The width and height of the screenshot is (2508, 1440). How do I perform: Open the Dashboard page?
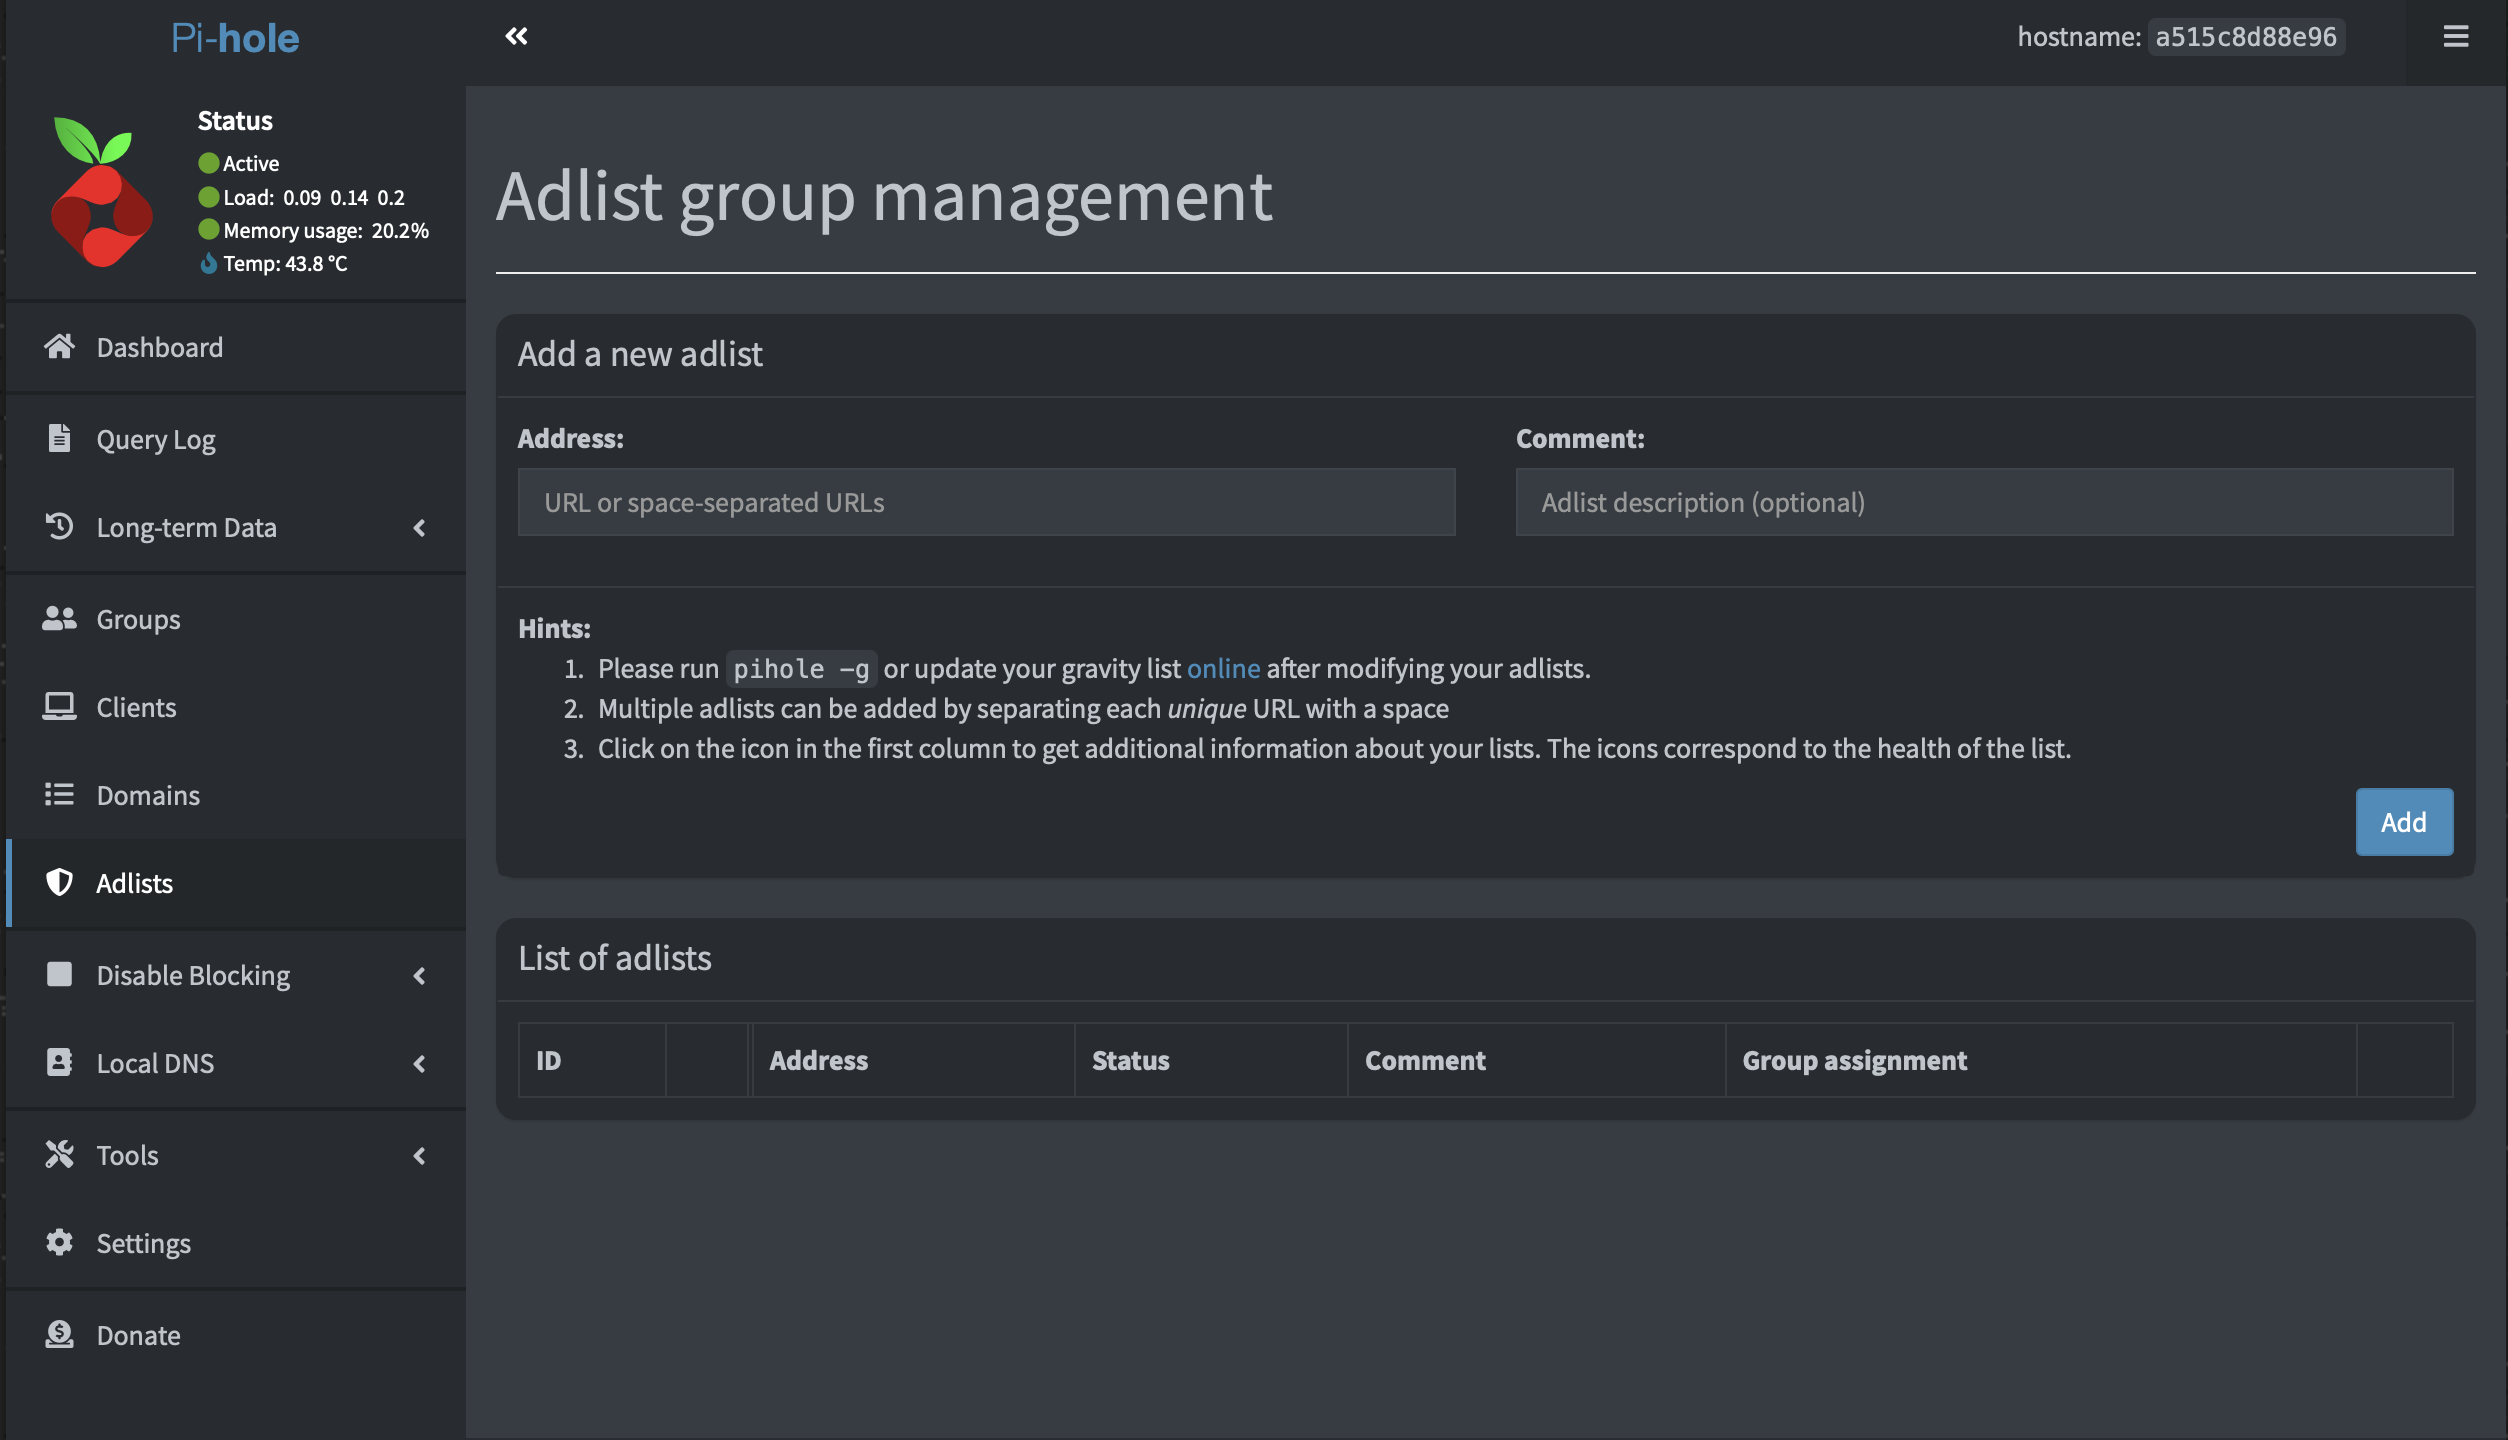tap(236, 347)
